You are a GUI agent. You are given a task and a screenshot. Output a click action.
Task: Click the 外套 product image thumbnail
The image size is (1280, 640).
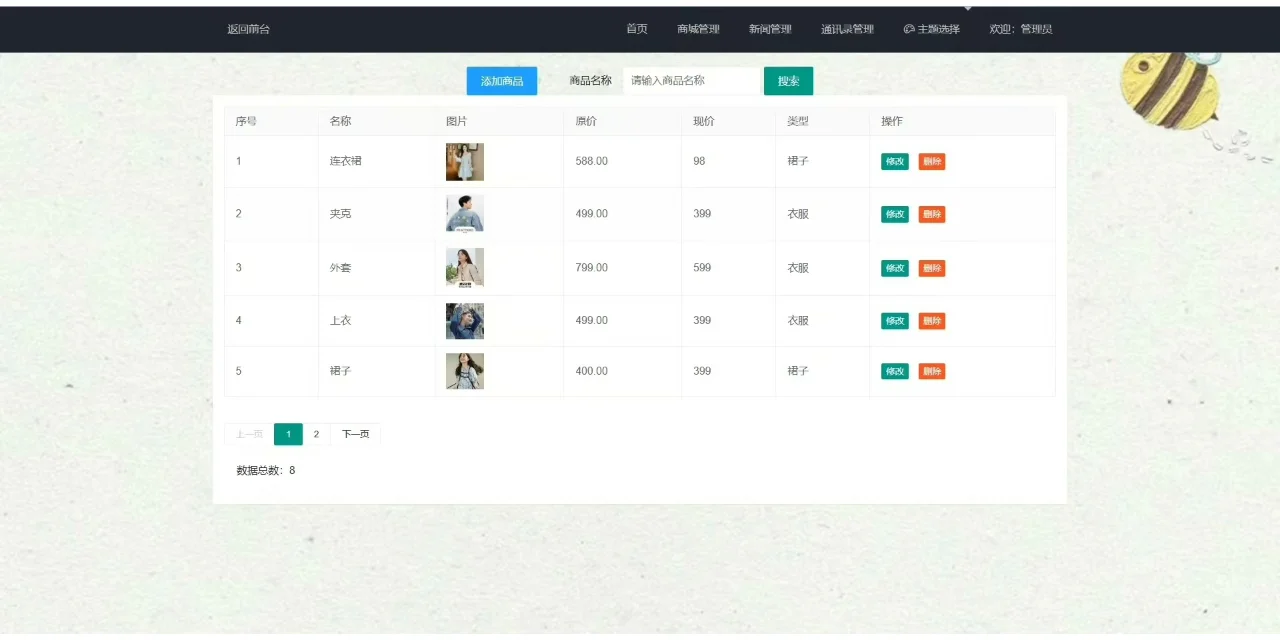pyautogui.click(x=464, y=267)
